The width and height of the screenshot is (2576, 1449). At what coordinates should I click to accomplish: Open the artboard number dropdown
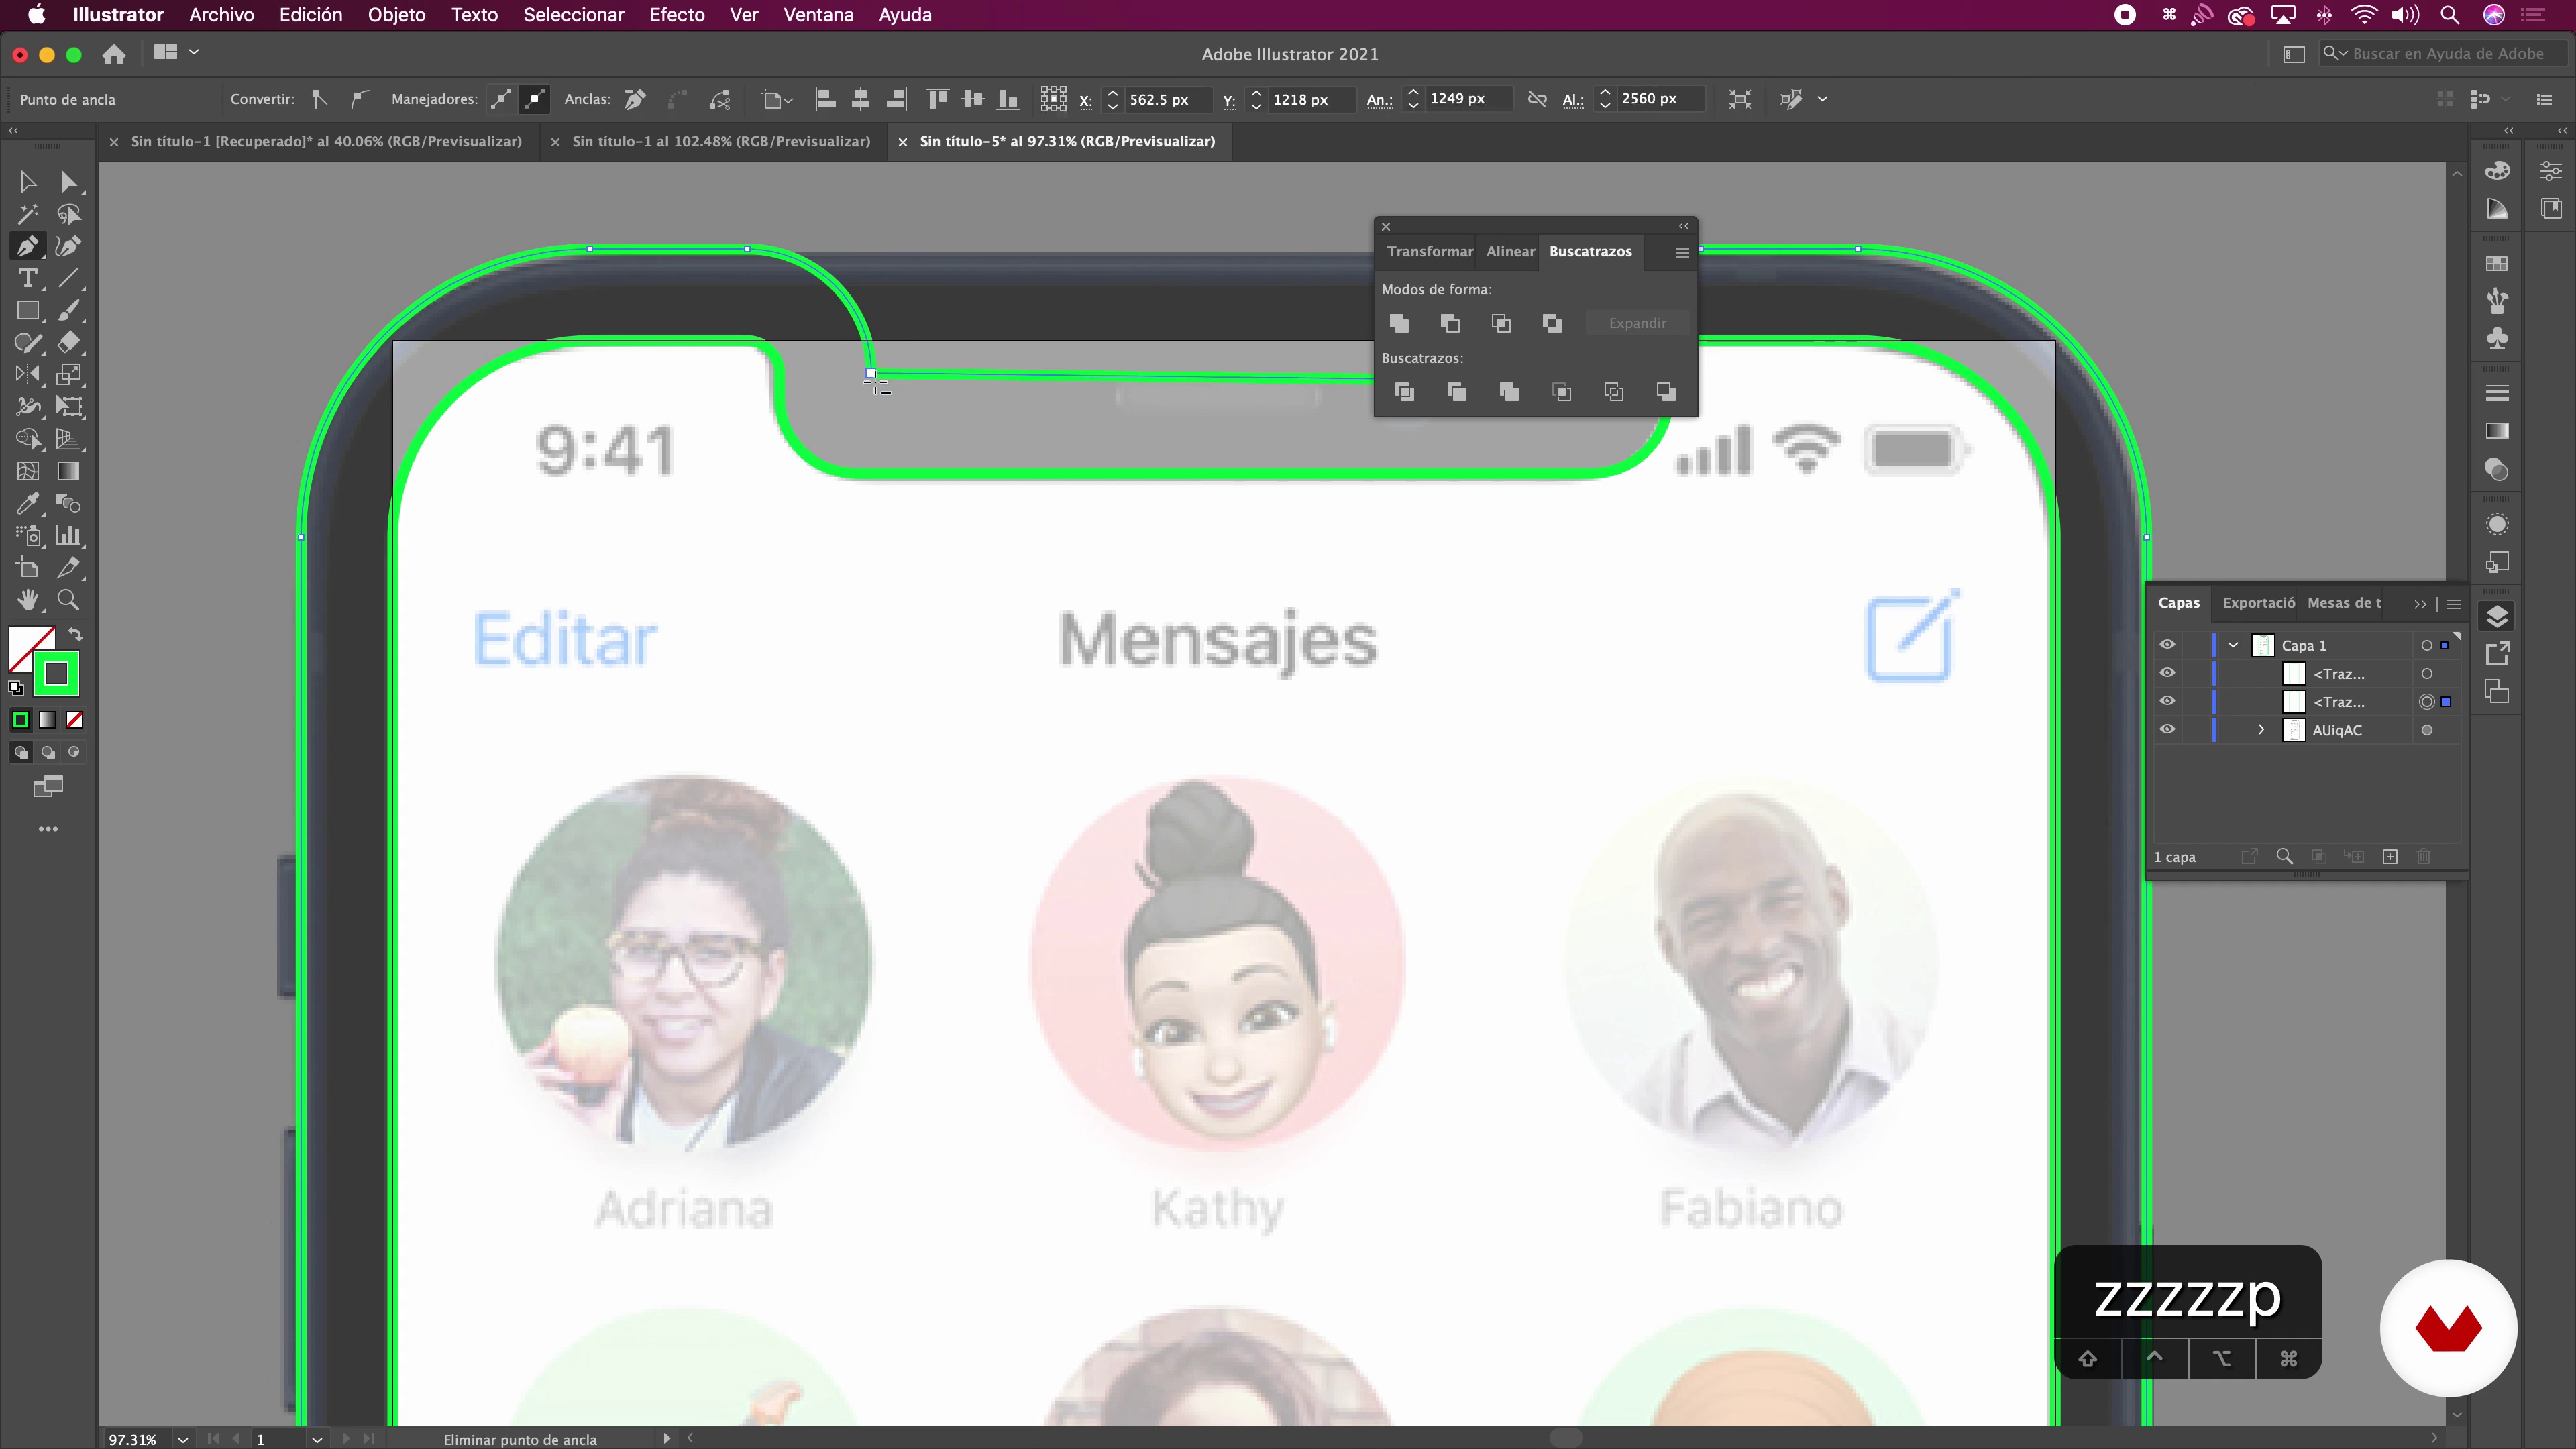click(x=317, y=1439)
